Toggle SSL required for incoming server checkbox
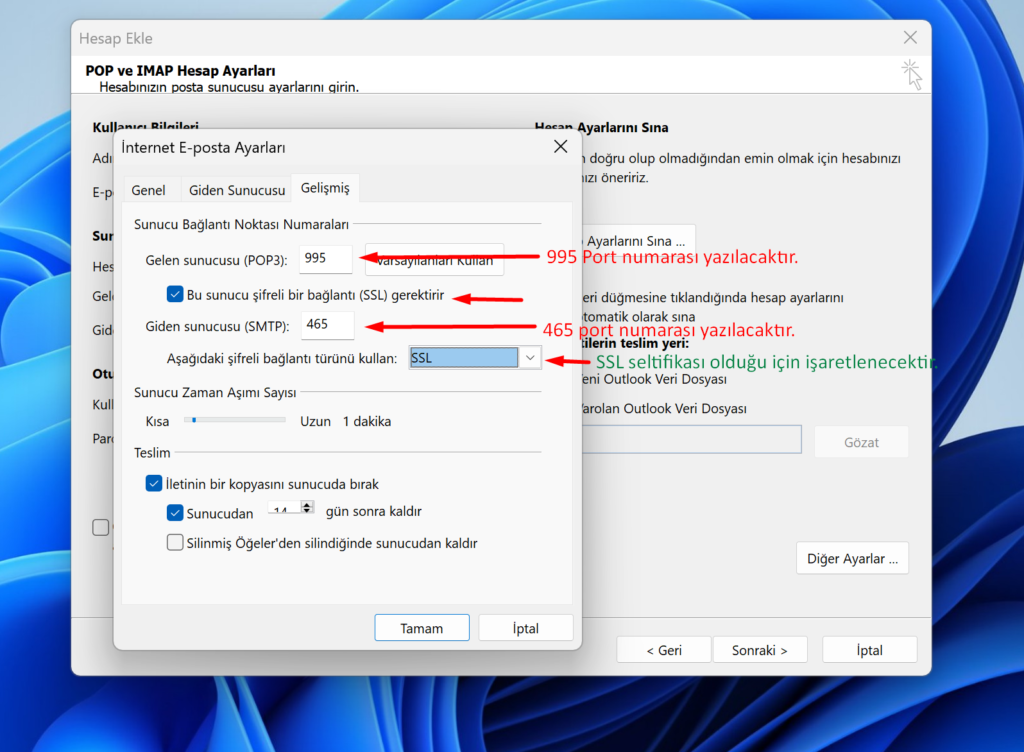This screenshot has width=1024, height=752. (175, 295)
